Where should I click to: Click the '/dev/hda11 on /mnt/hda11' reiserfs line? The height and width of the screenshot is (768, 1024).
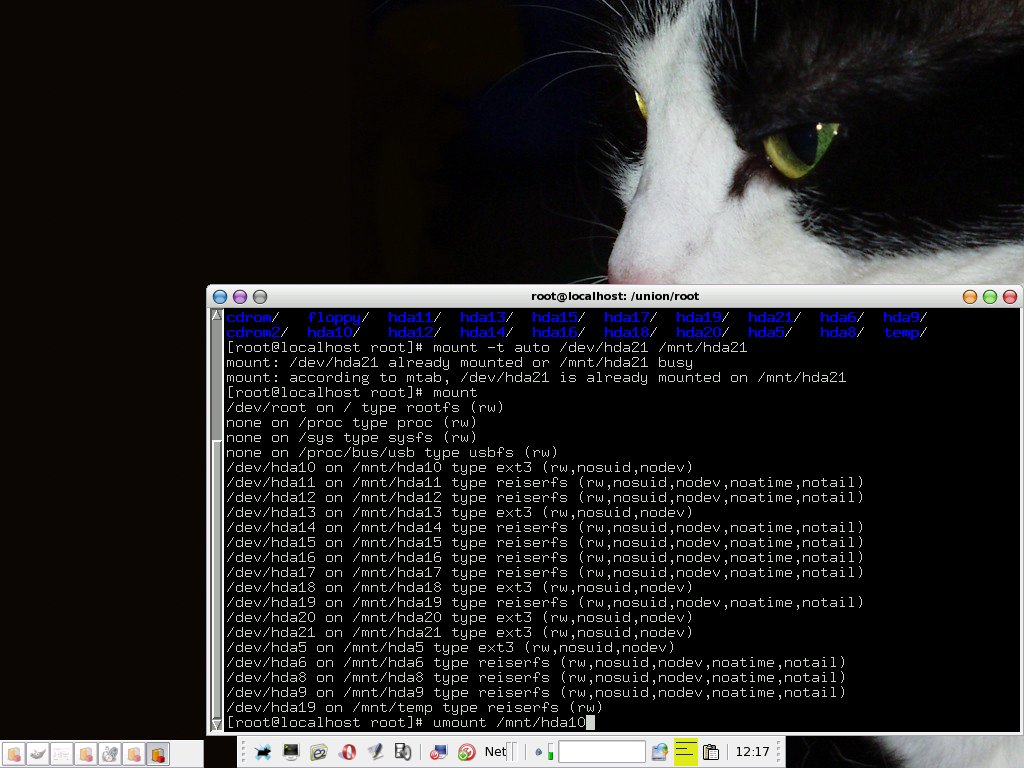(x=545, y=483)
